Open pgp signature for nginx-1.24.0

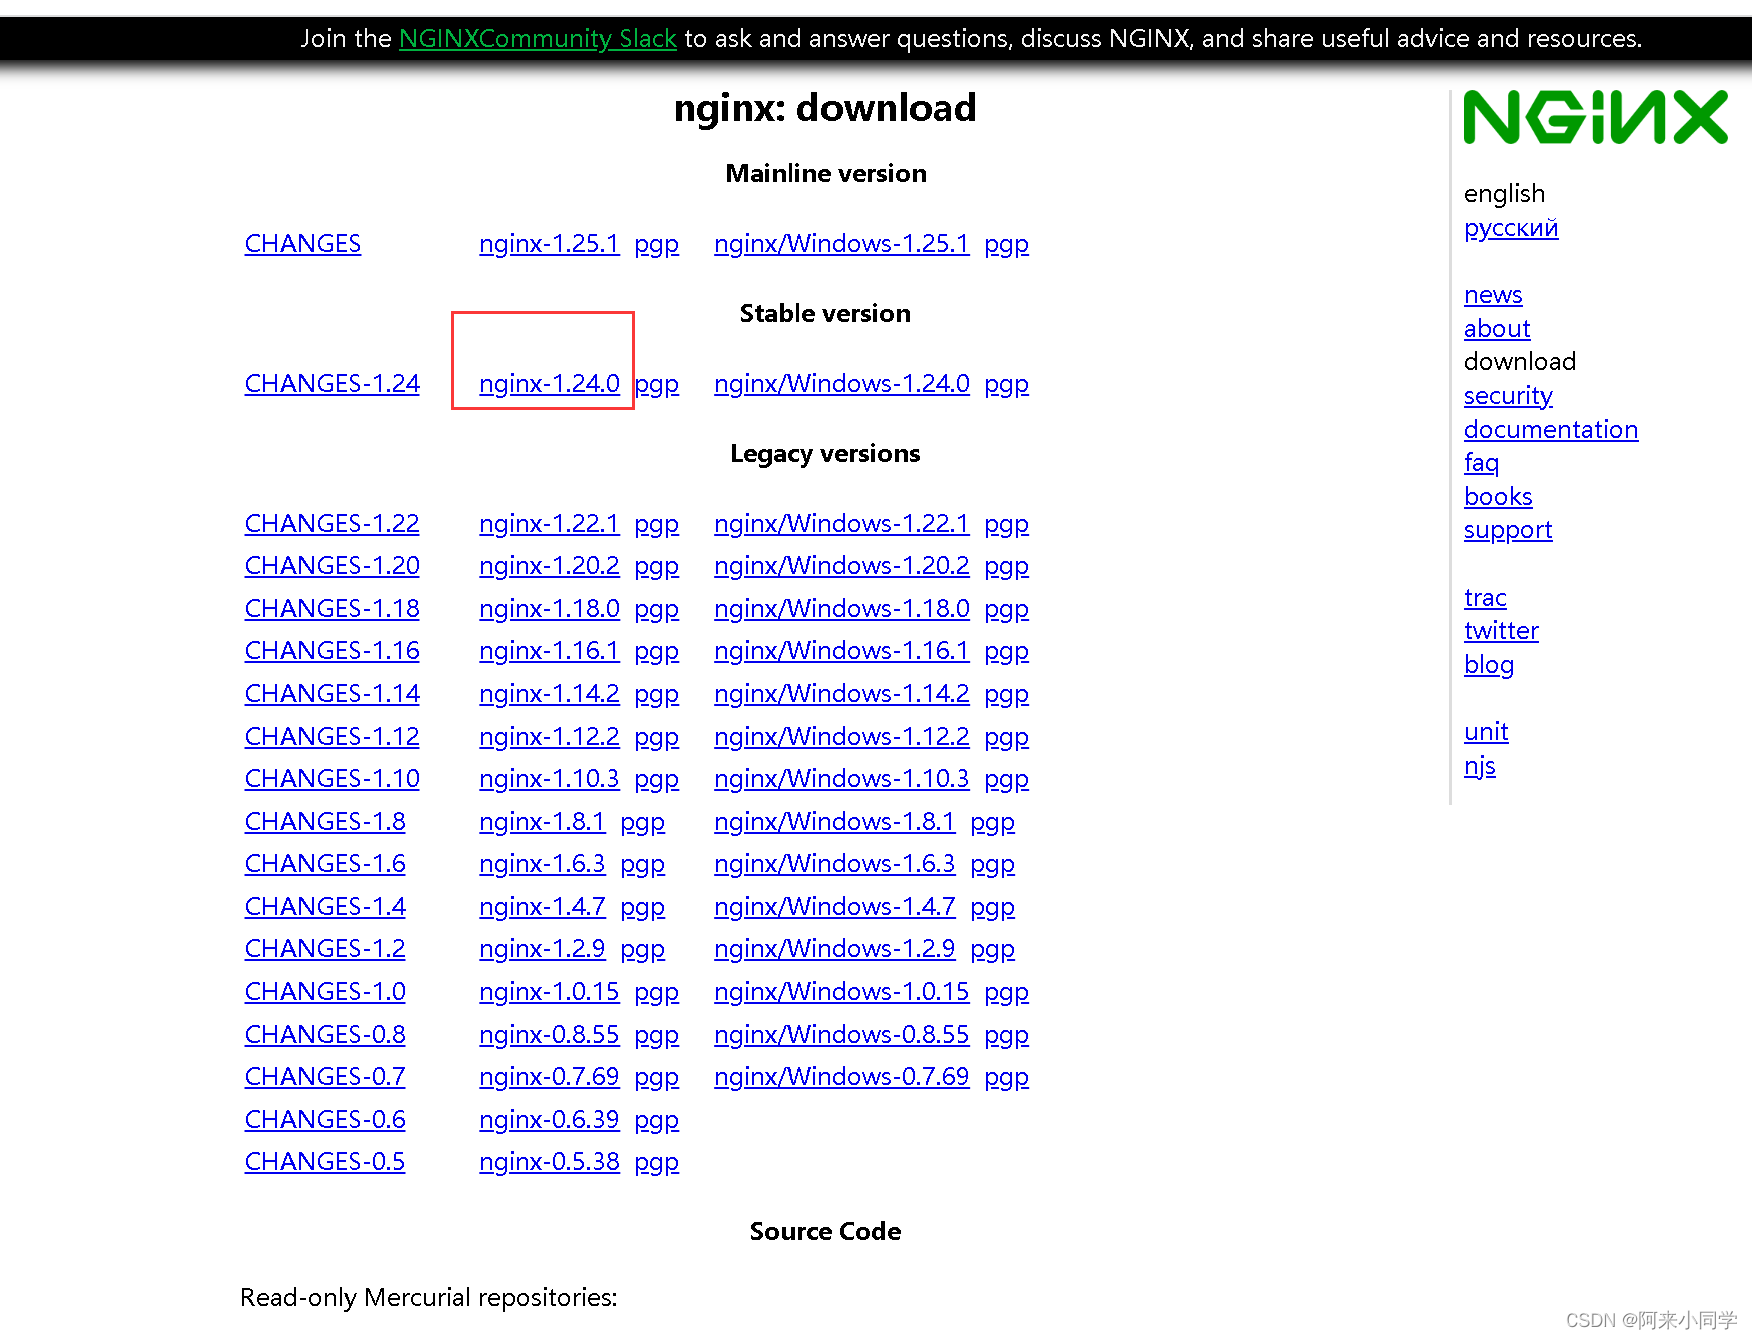[657, 384]
